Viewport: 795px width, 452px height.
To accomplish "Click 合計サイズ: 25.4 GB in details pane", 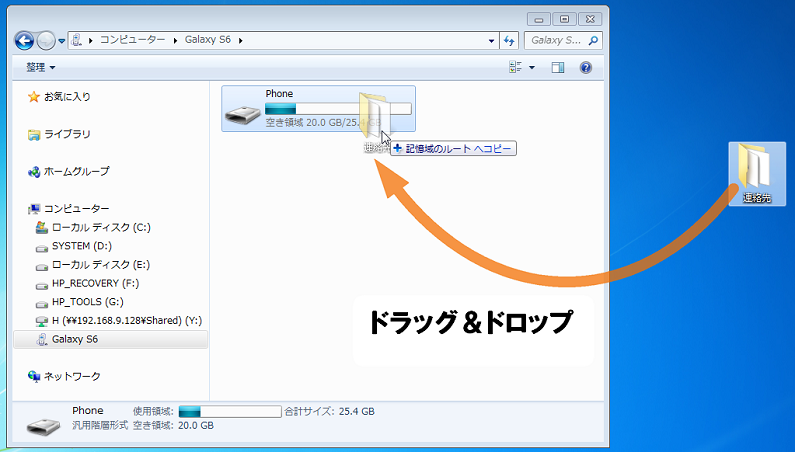I will click(x=329, y=411).
